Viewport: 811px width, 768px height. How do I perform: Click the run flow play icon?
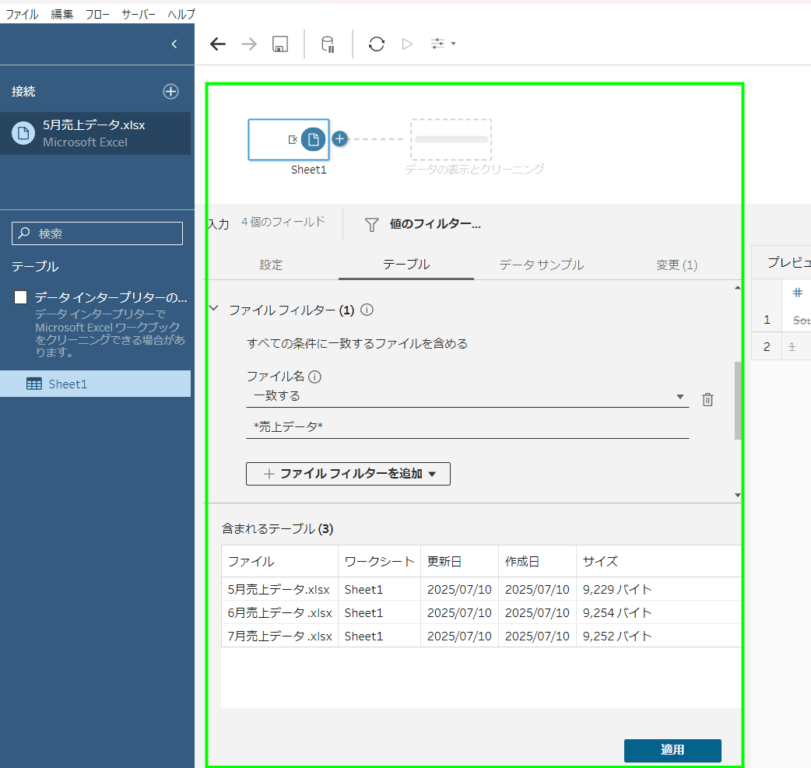[x=407, y=44]
